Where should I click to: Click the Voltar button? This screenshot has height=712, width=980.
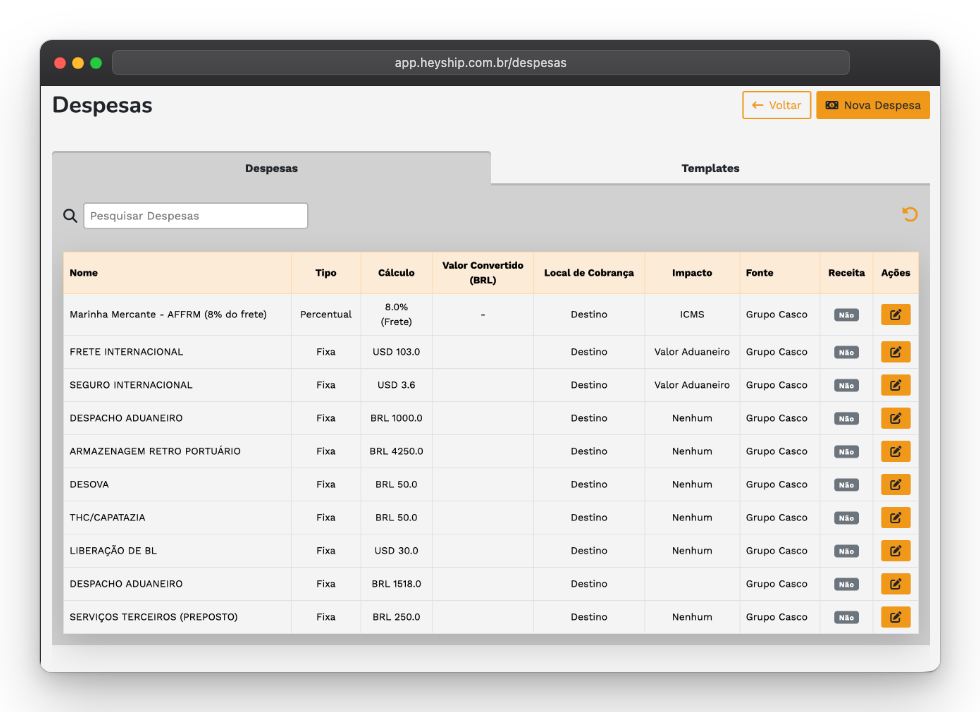[x=776, y=105]
